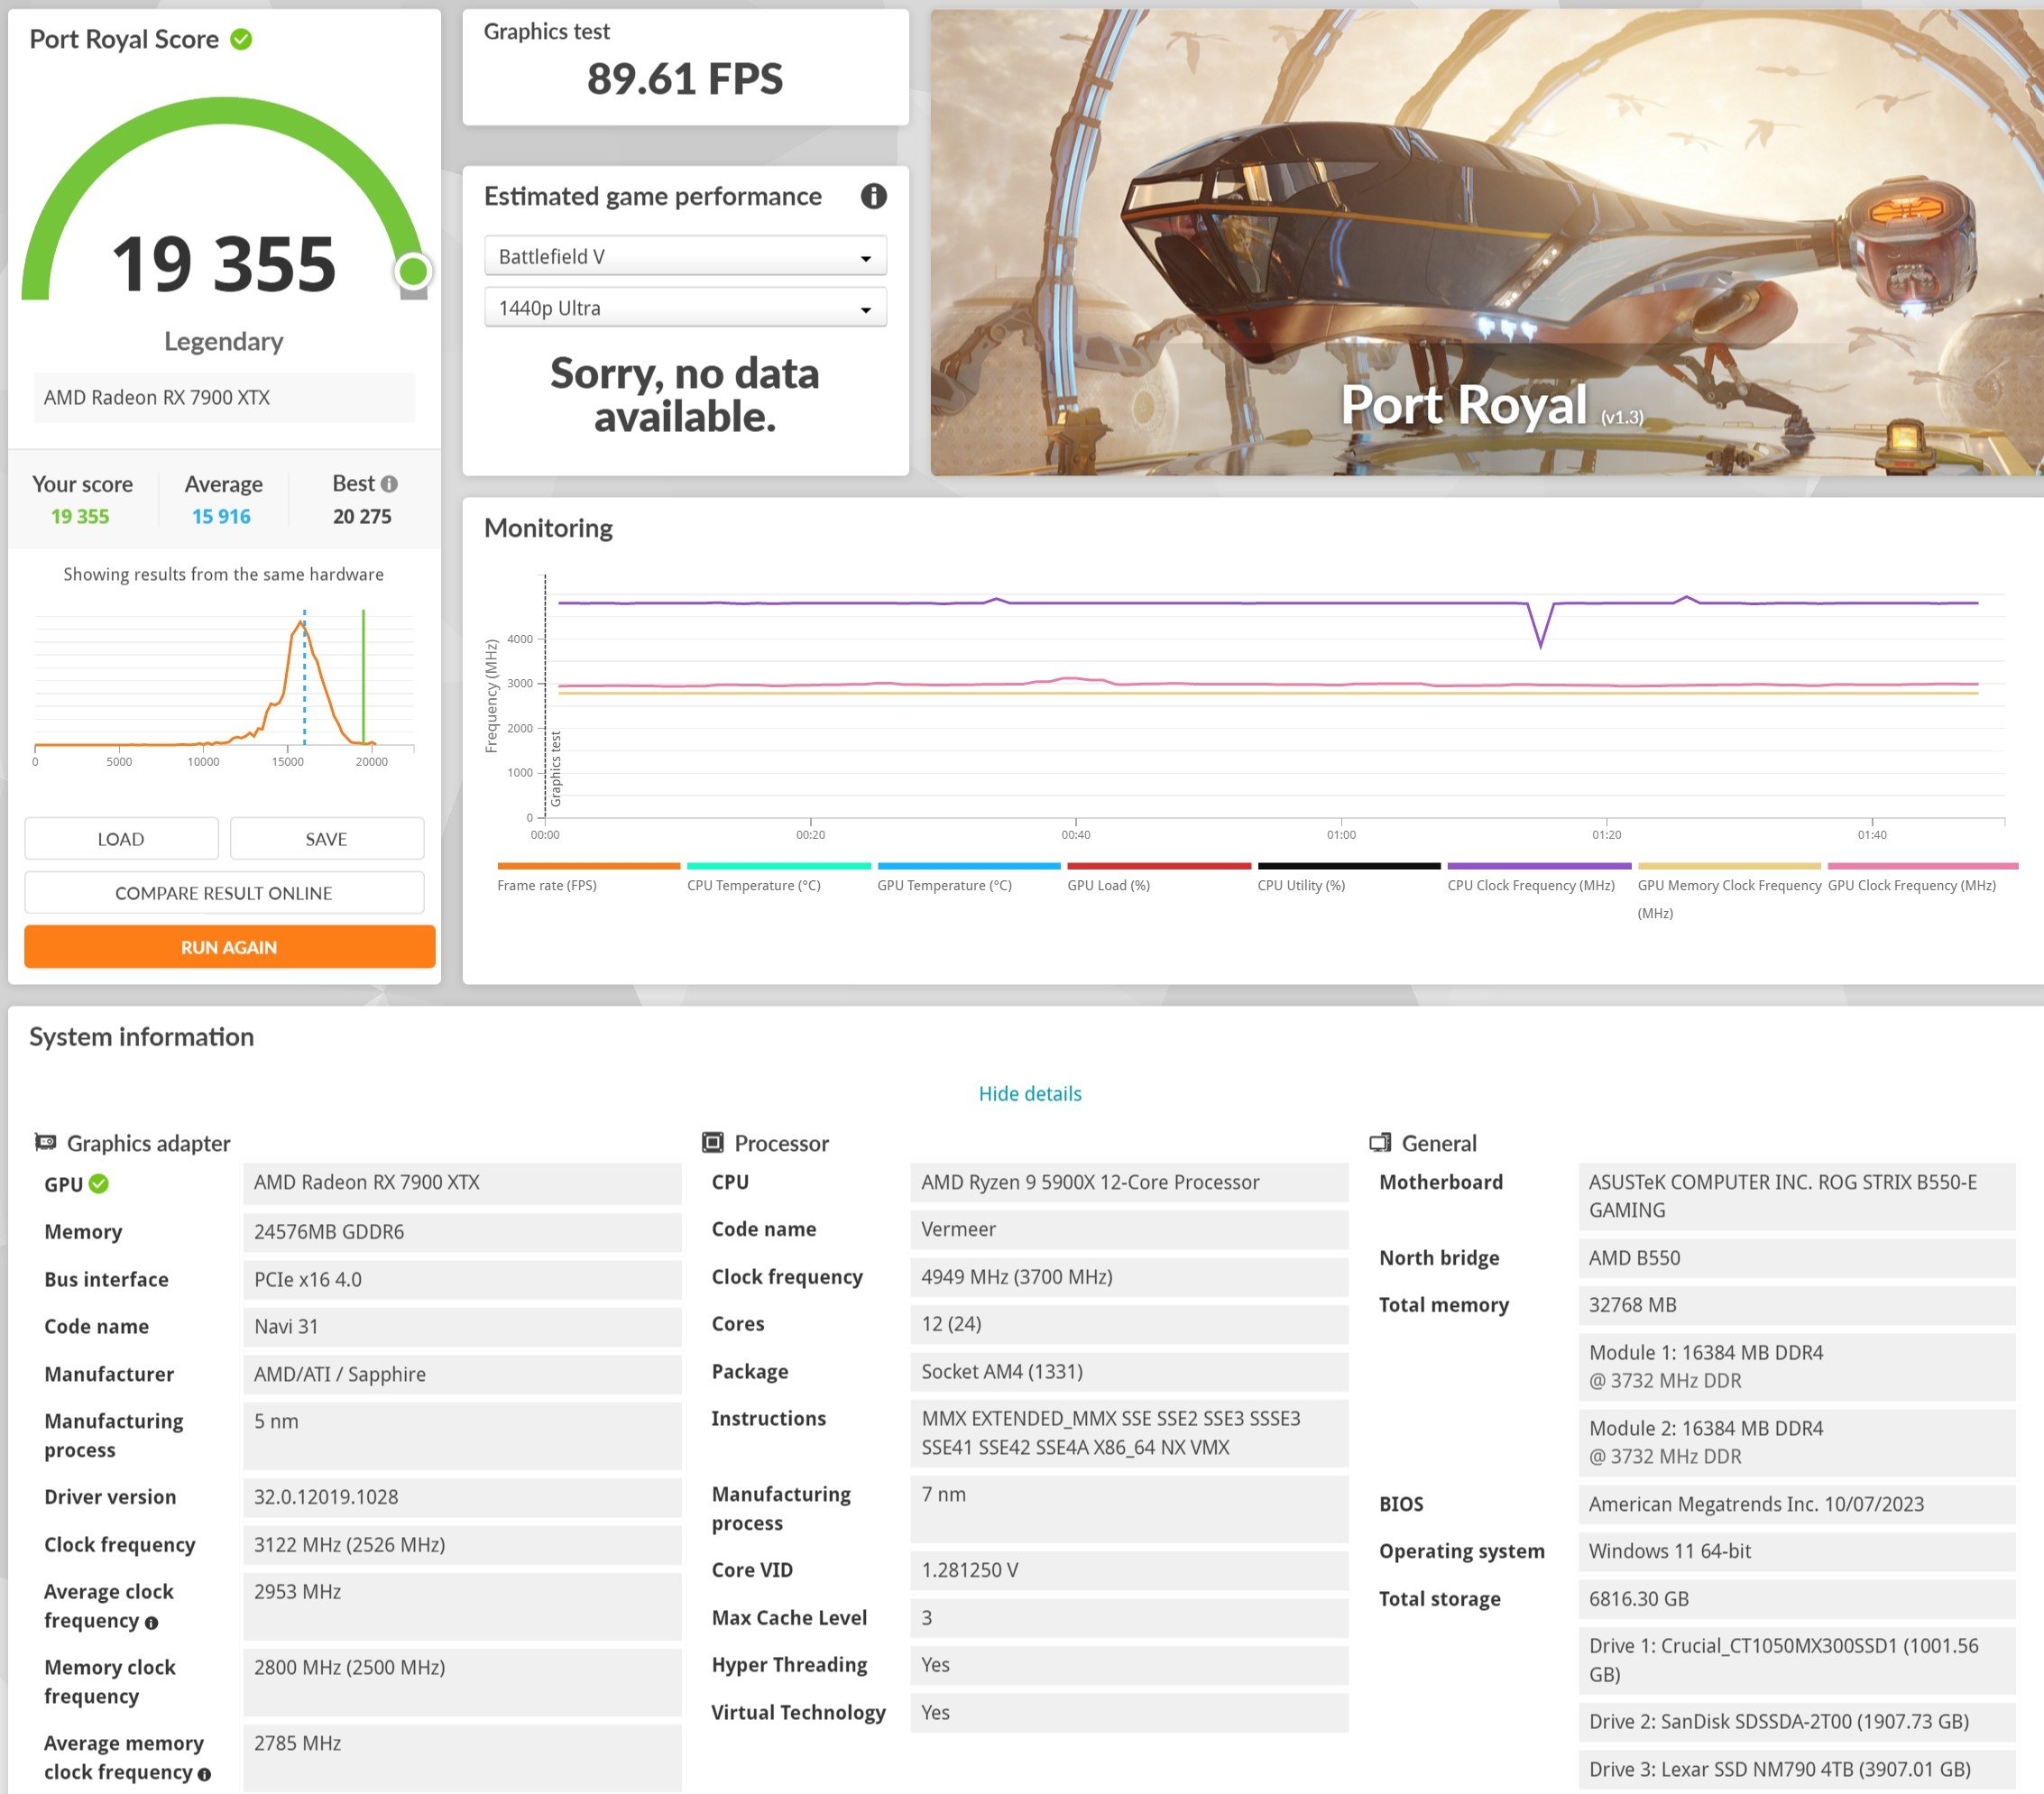Click the Graphics adapter card icon
Viewport: 2044px width, 1794px height.
click(x=45, y=1142)
